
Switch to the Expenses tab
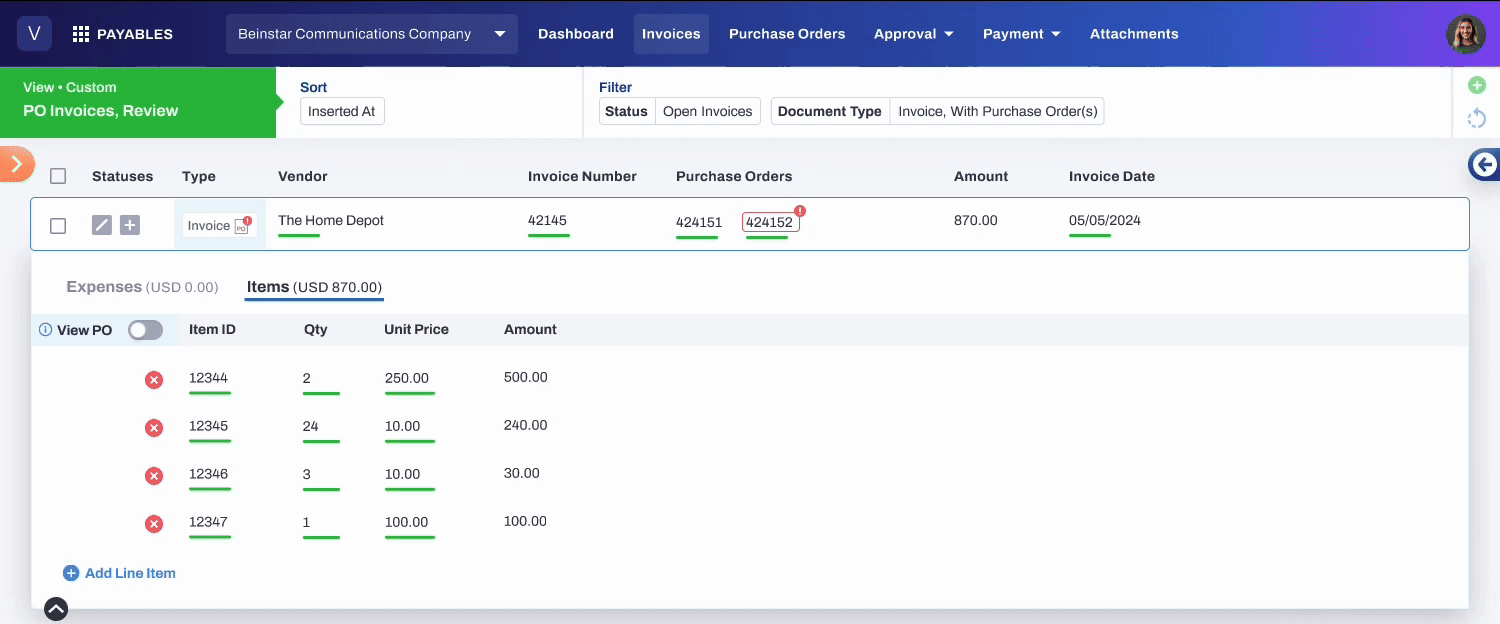pyautogui.click(x=142, y=287)
